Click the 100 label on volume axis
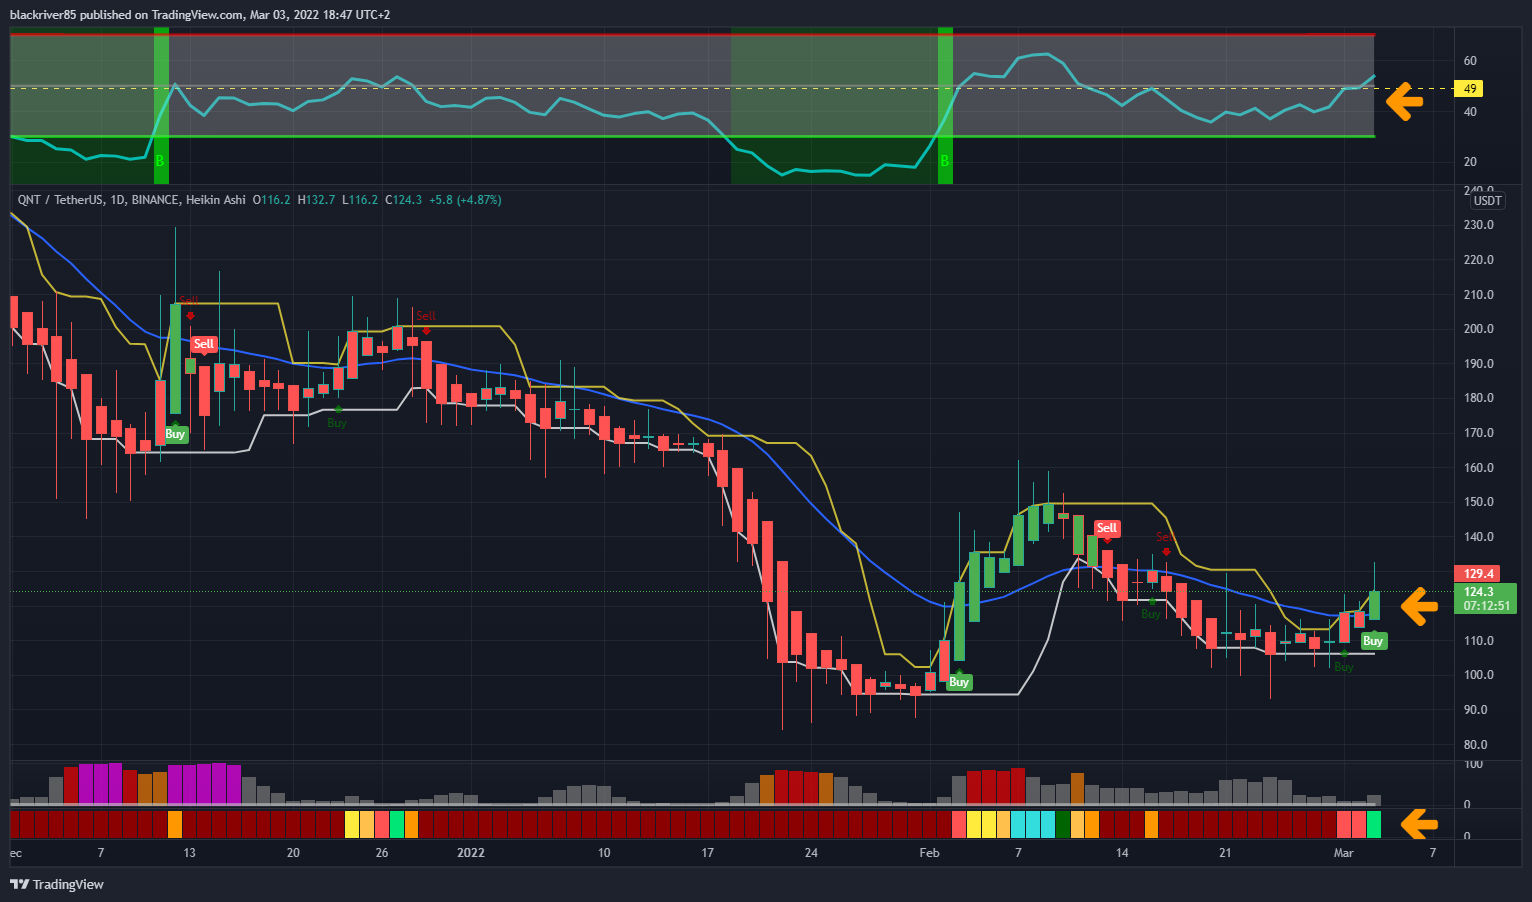 pyautogui.click(x=1473, y=765)
